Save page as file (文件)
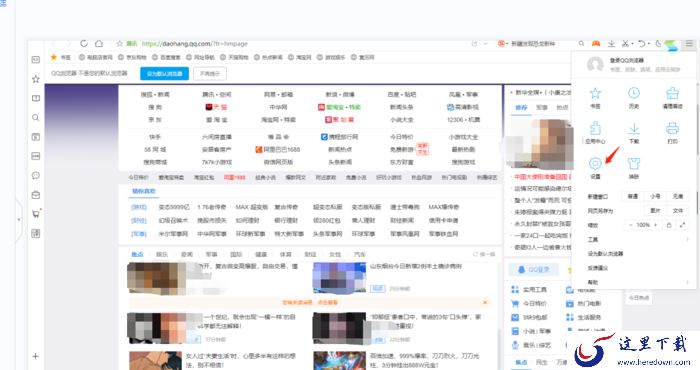The width and height of the screenshot is (700, 370). [678, 211]
